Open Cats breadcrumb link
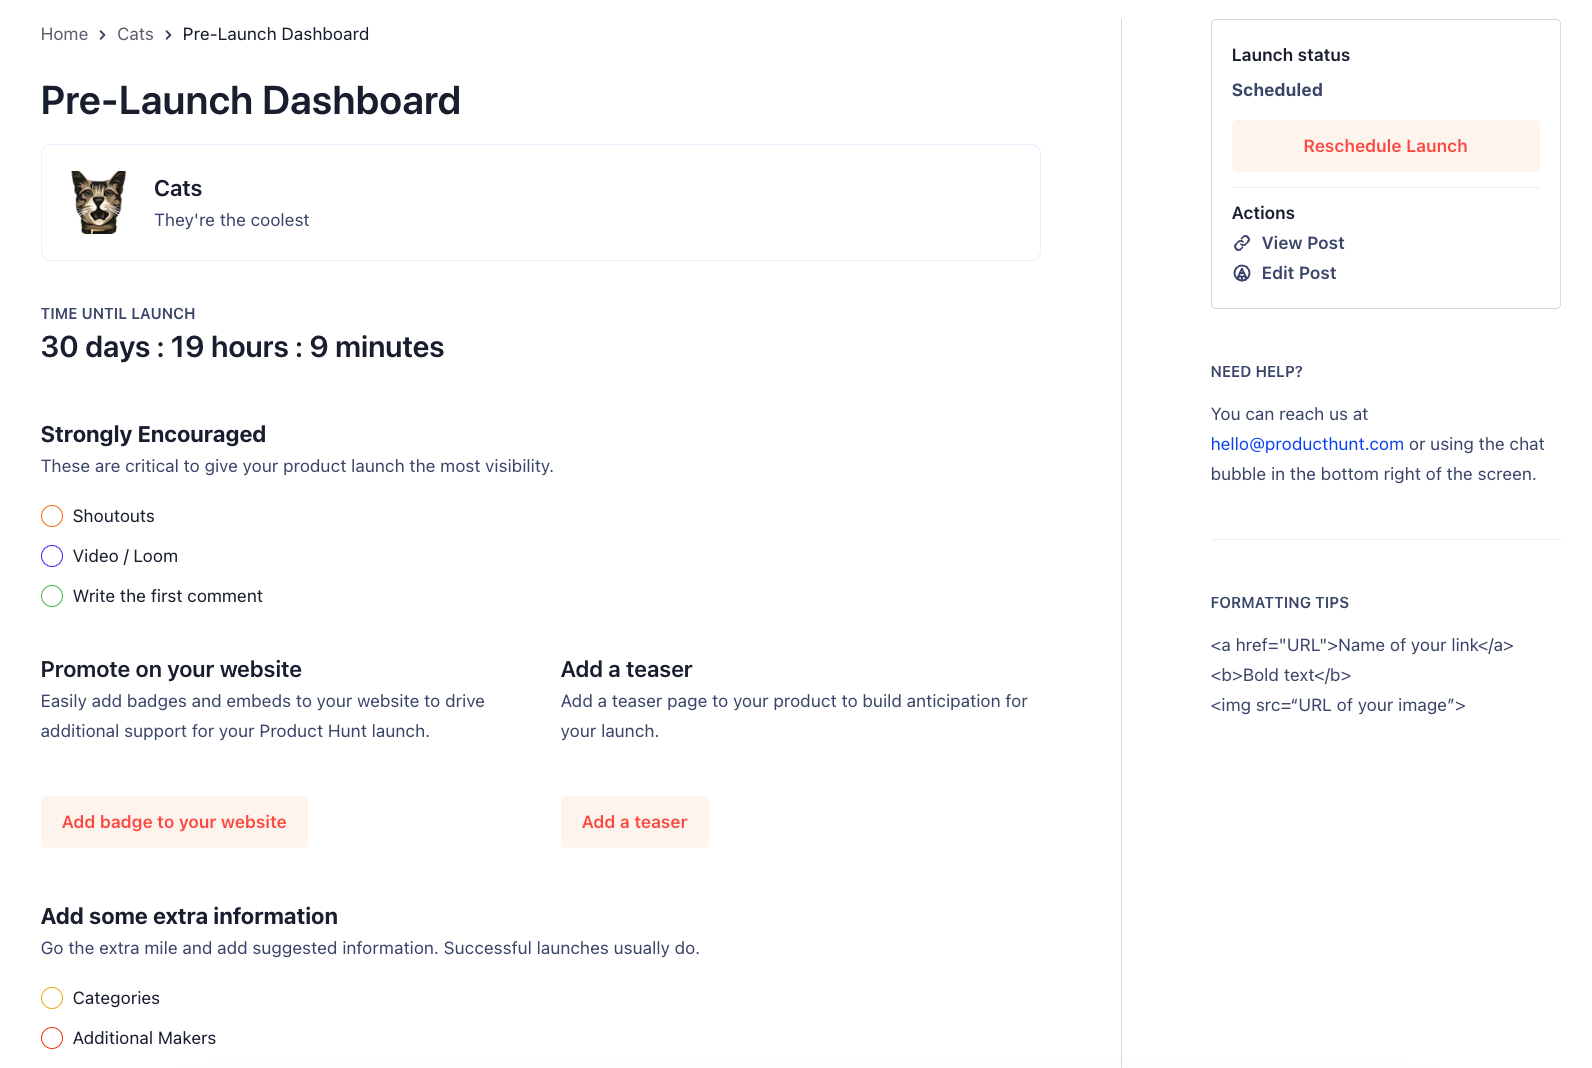The width and height of the screenshot is (1592, 1068). [x=135, y=34]
